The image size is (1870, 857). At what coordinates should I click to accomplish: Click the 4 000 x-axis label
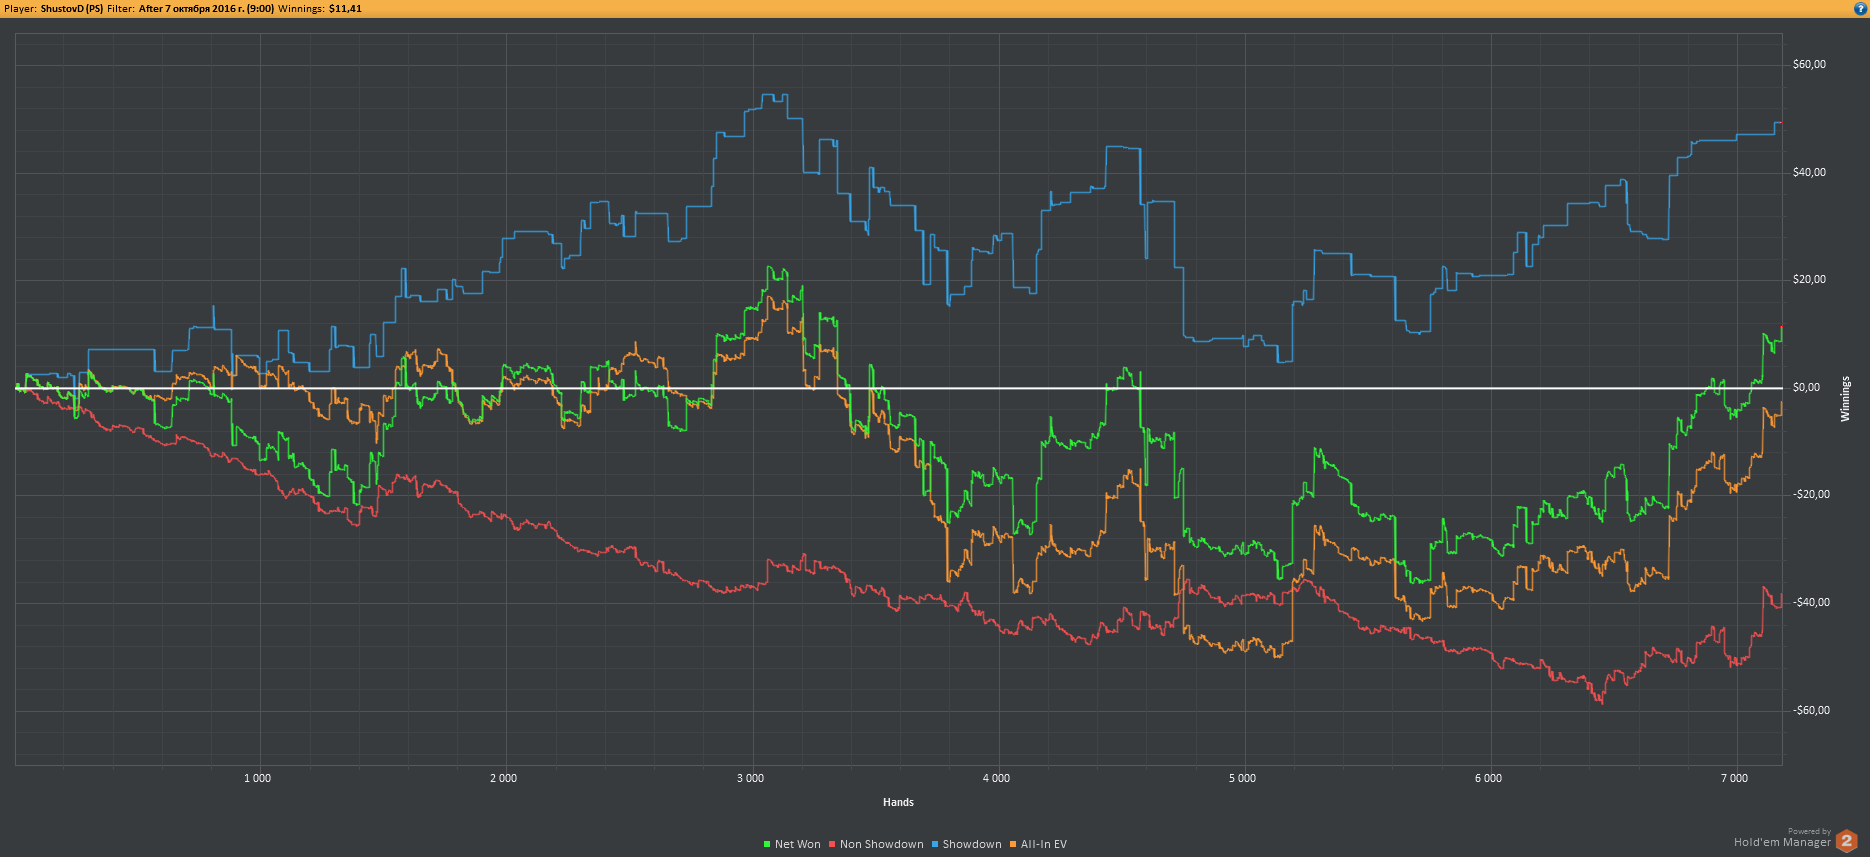[x=996, y=778]
